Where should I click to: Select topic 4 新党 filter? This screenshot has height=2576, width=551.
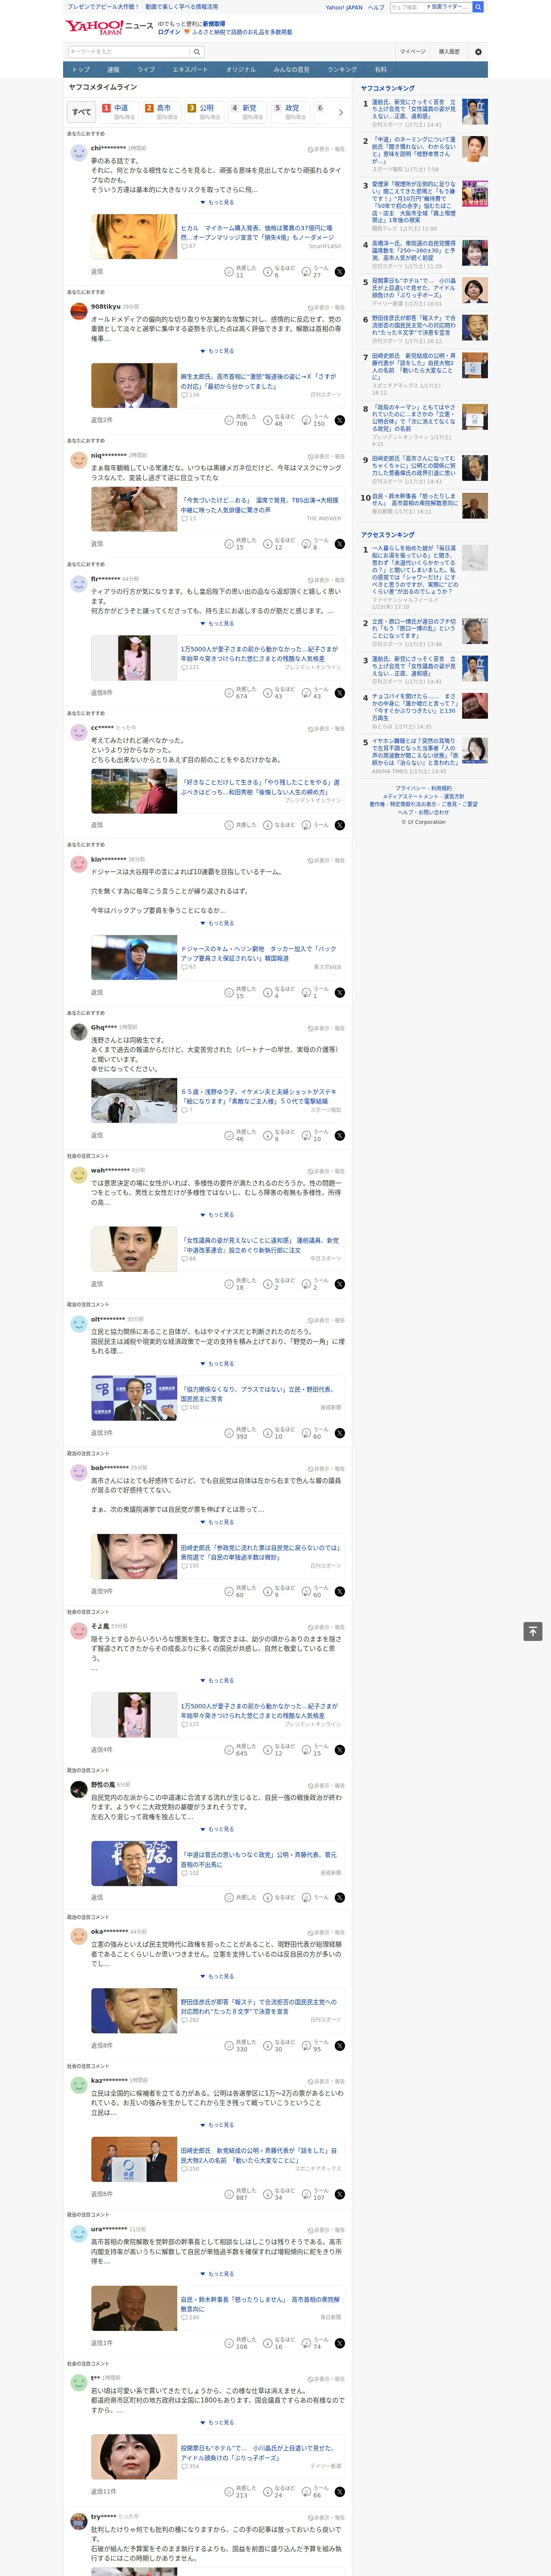[x=249, y=112]
